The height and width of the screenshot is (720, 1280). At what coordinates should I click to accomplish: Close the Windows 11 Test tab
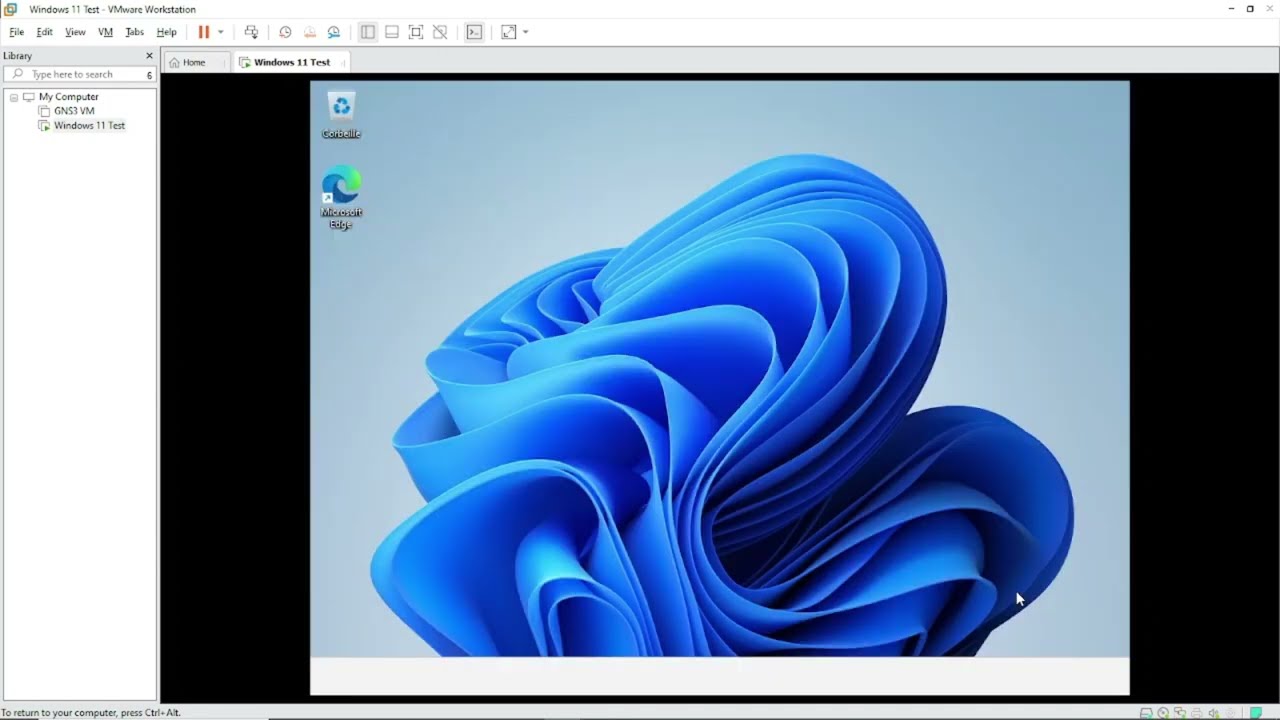coord(344,62)
